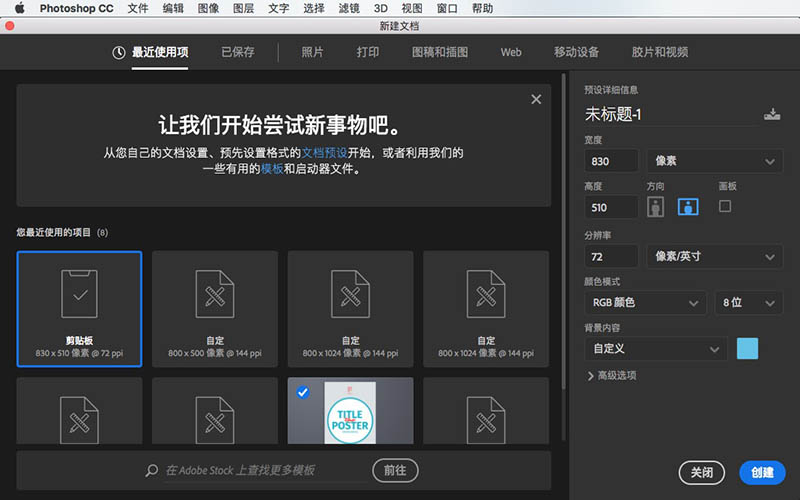
Task: Open the 8 位 bit depth dropdown
Action: (x=748, y=303)
